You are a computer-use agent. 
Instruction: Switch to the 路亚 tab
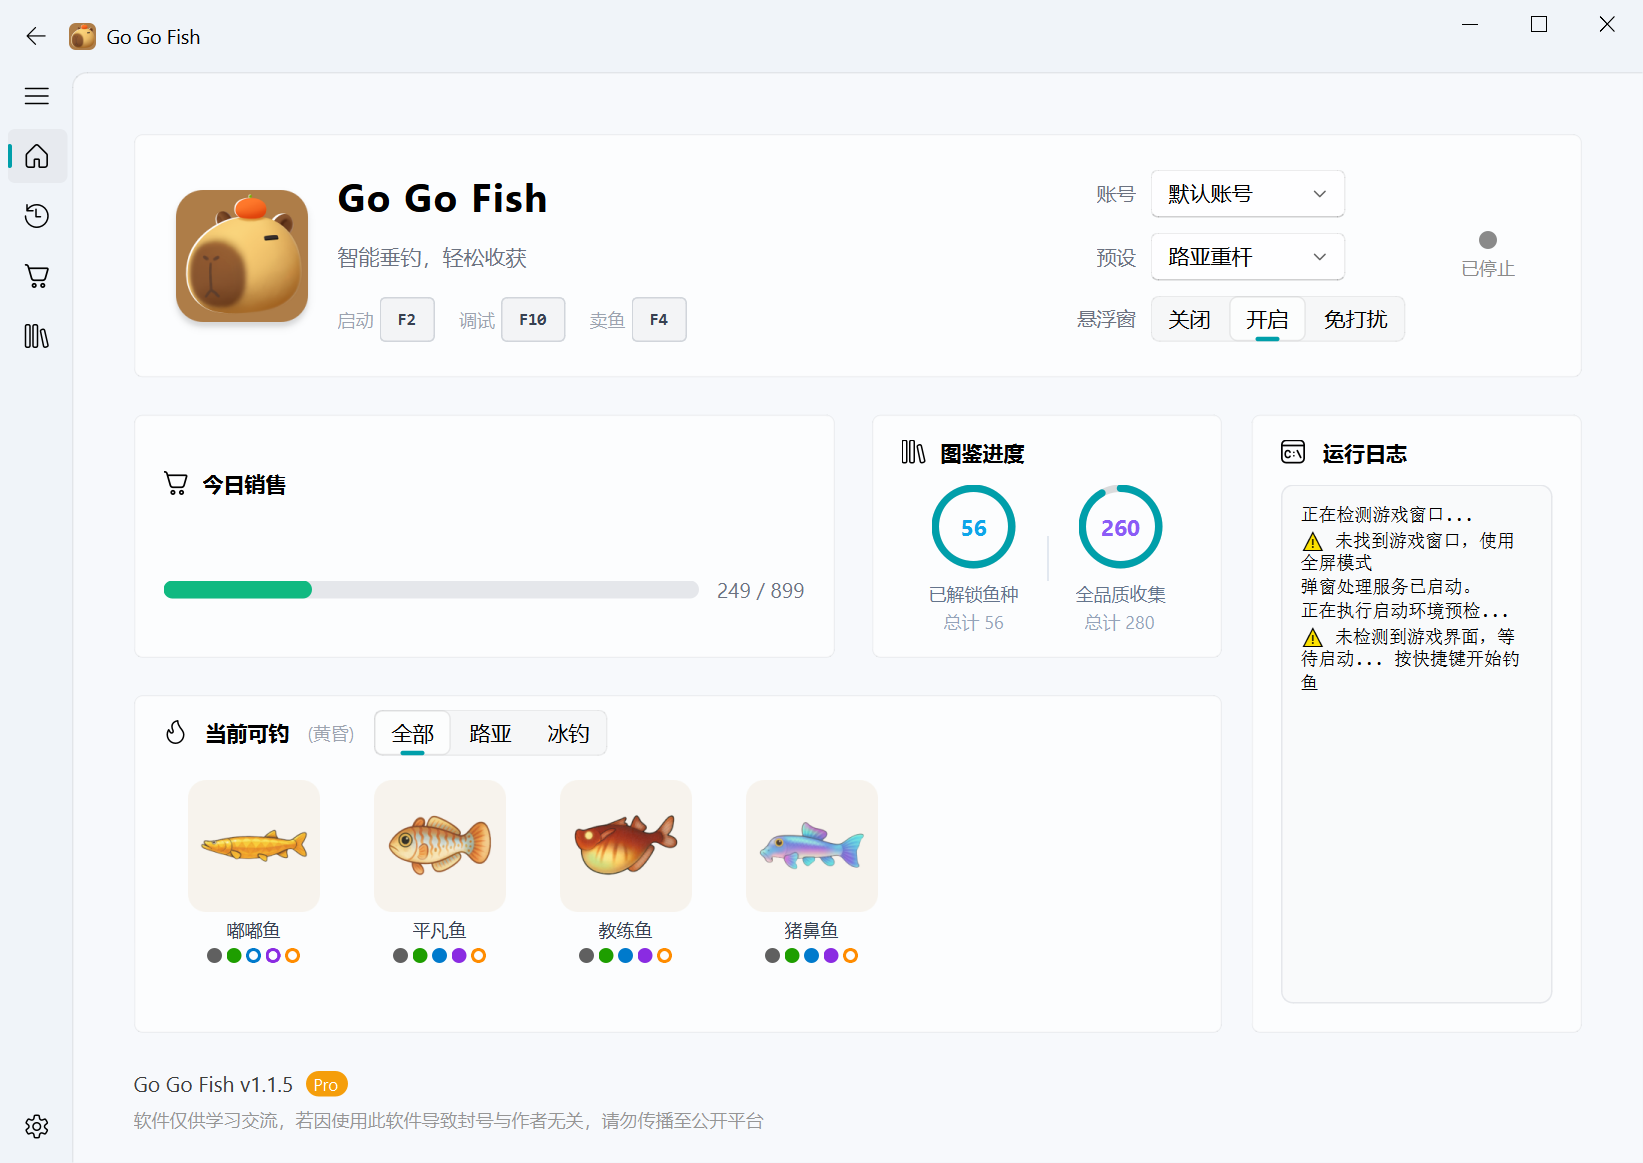[489, 733]
